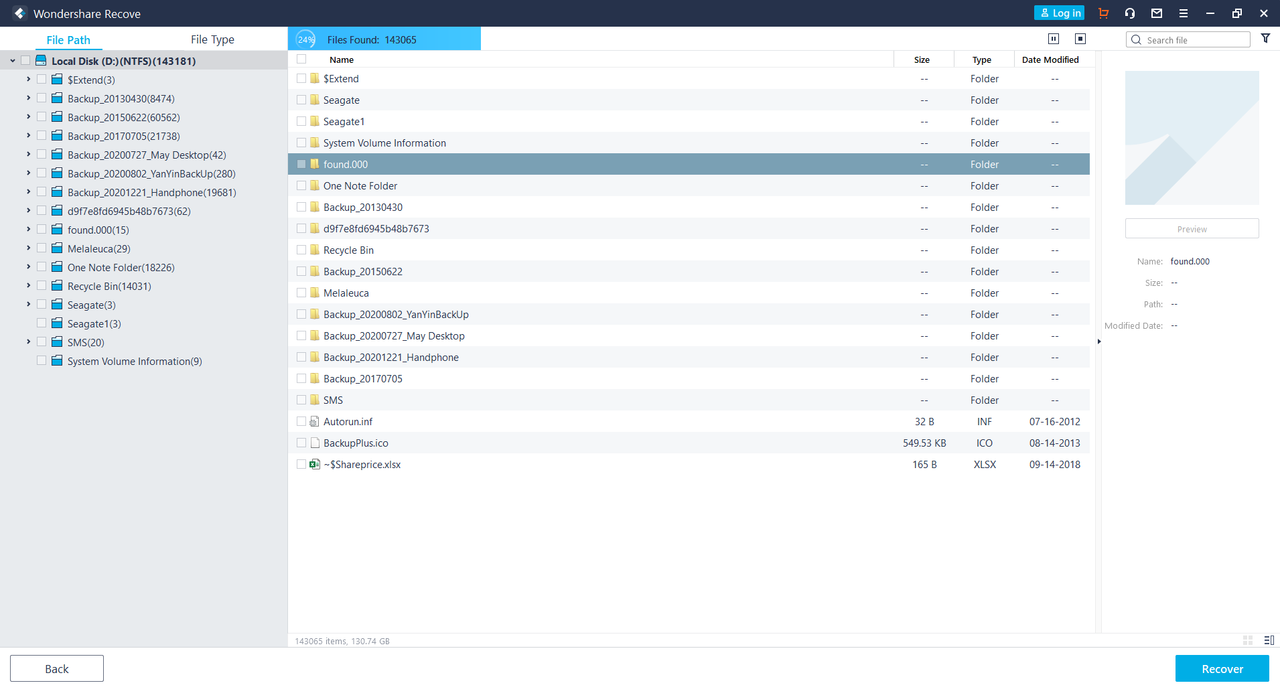This screenshot has width=1280, height=689.
Task: Switch to File Path tab
Action: coord(68,40)
